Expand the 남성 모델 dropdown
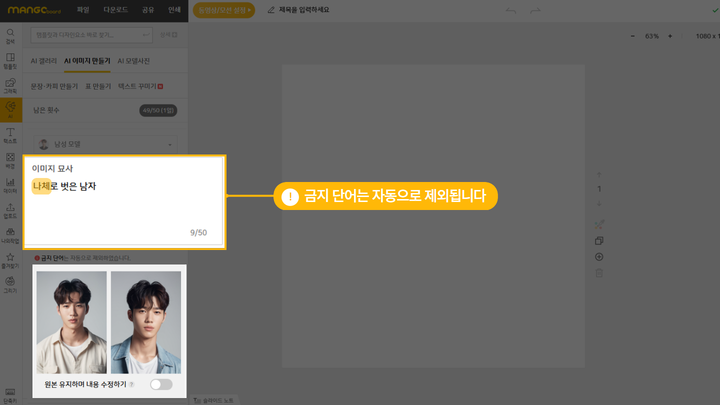 105,144
